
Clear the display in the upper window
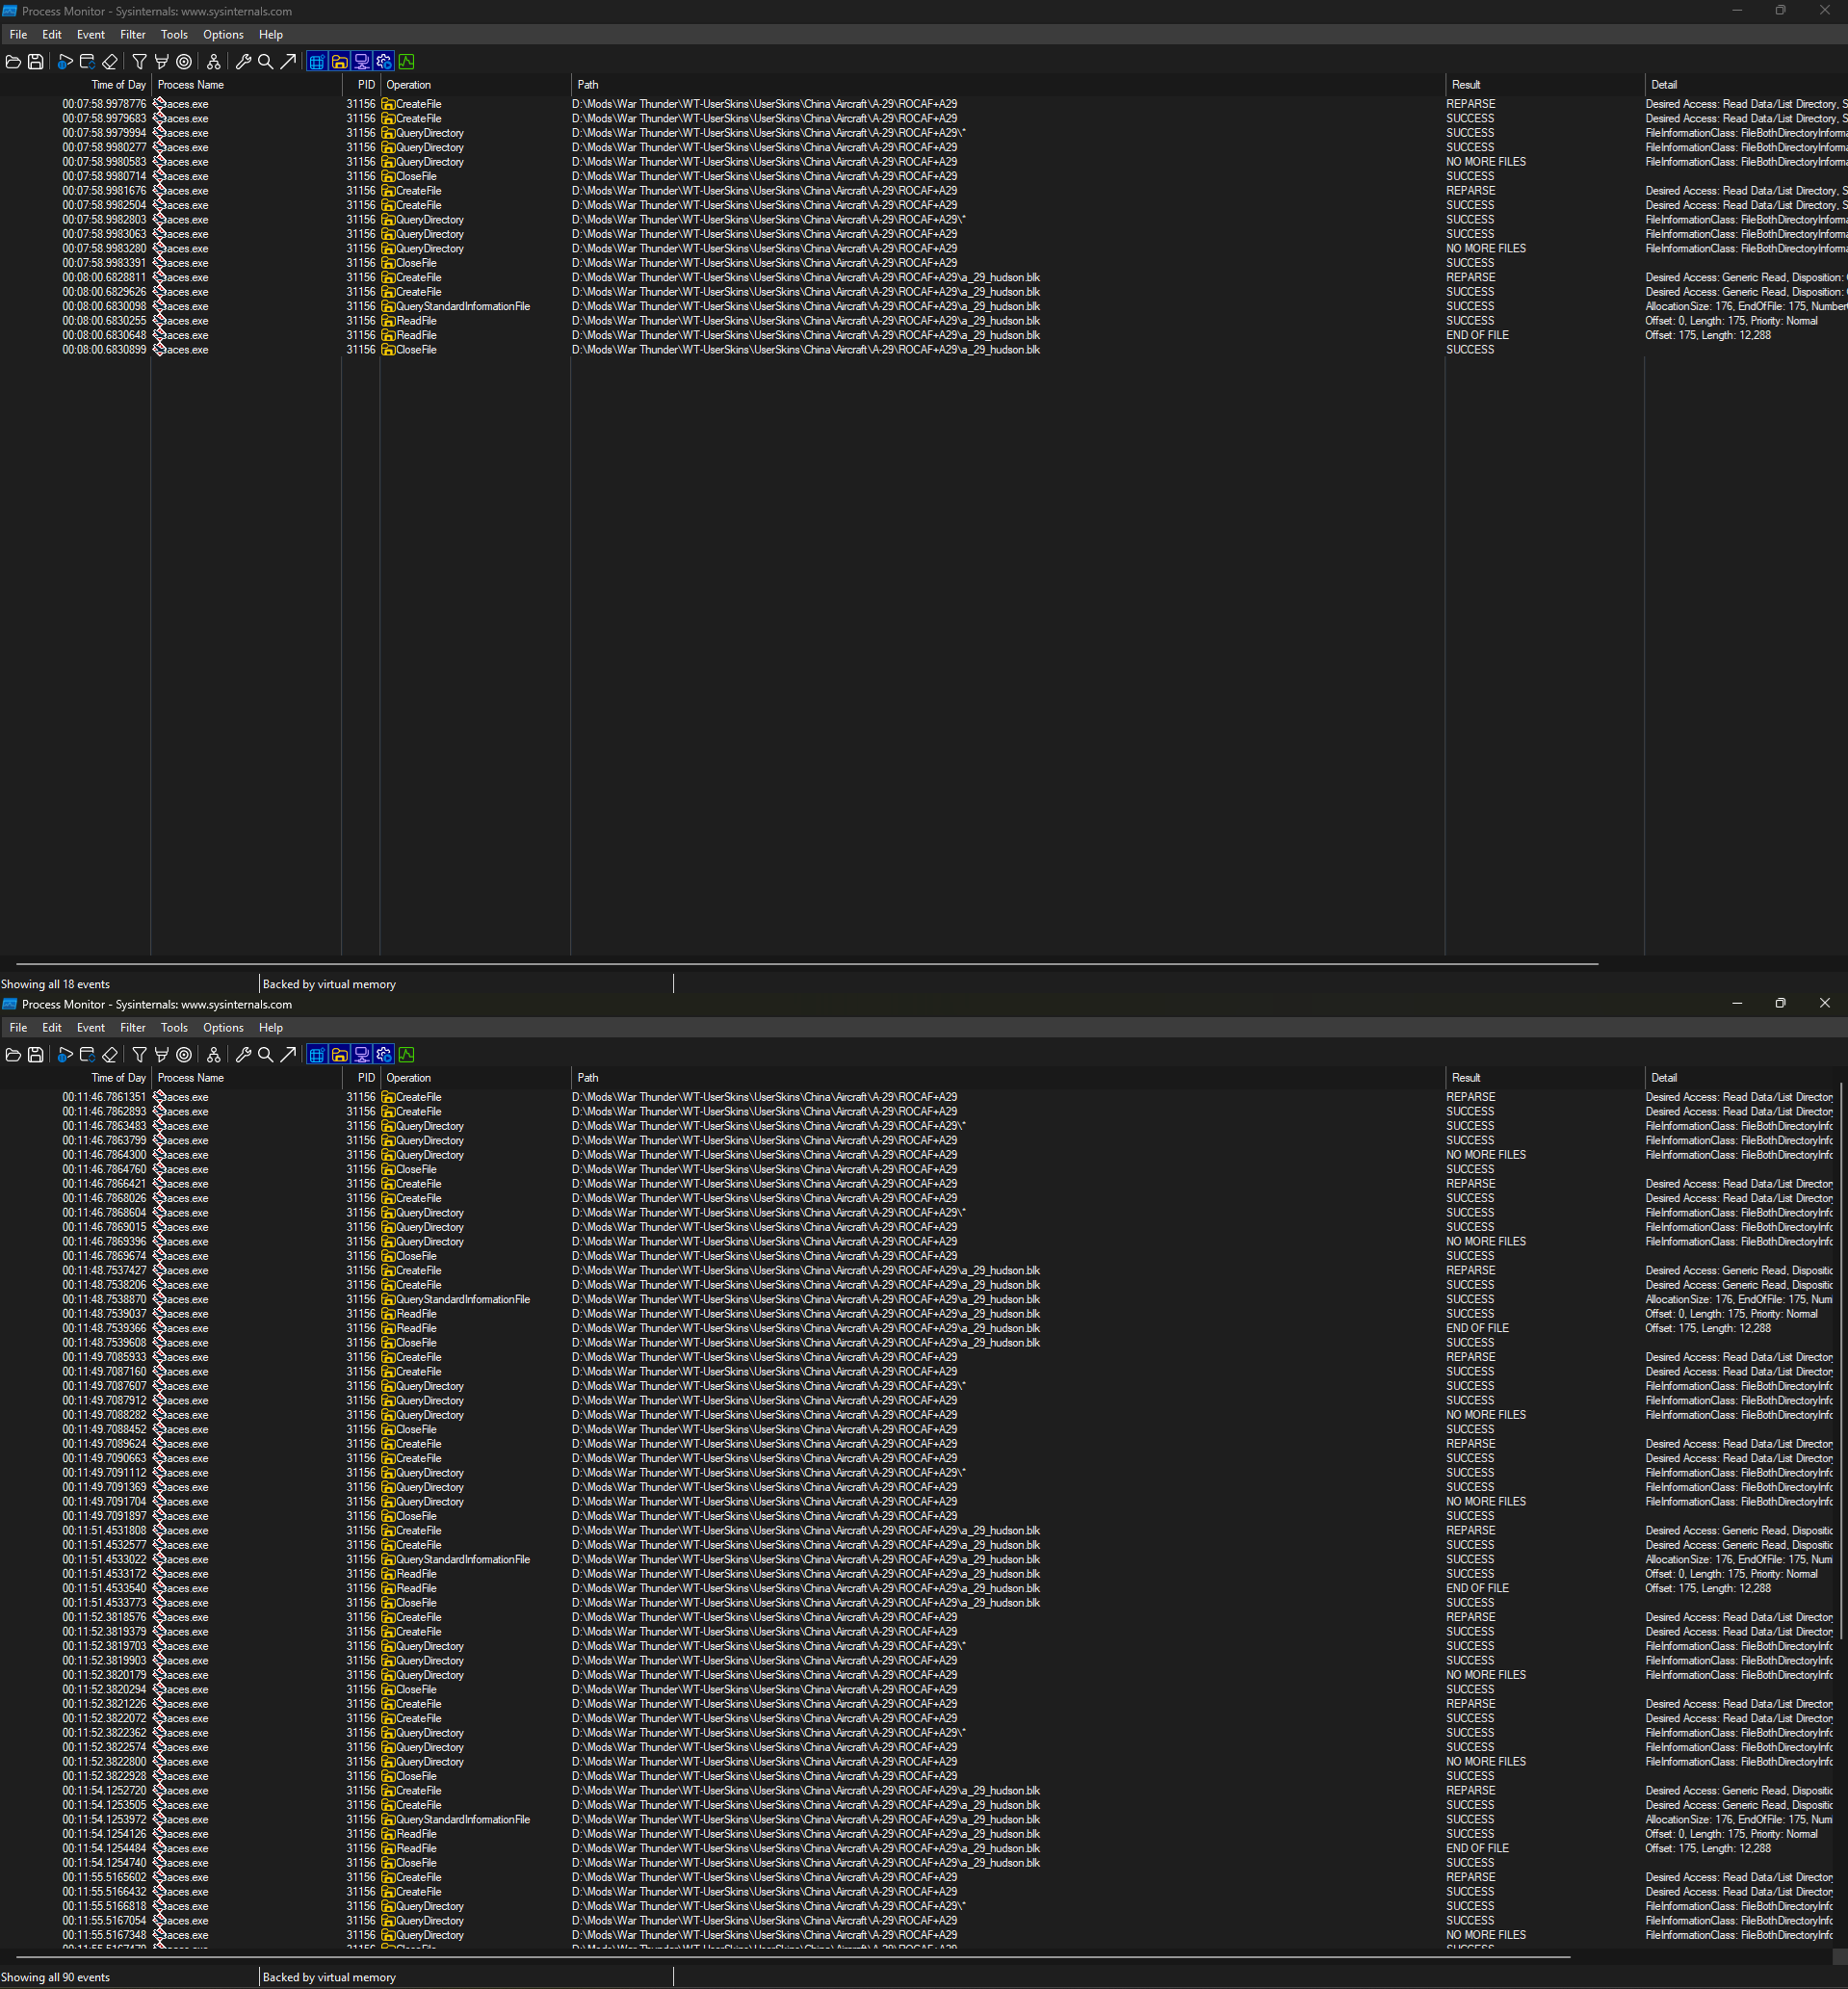110,62
